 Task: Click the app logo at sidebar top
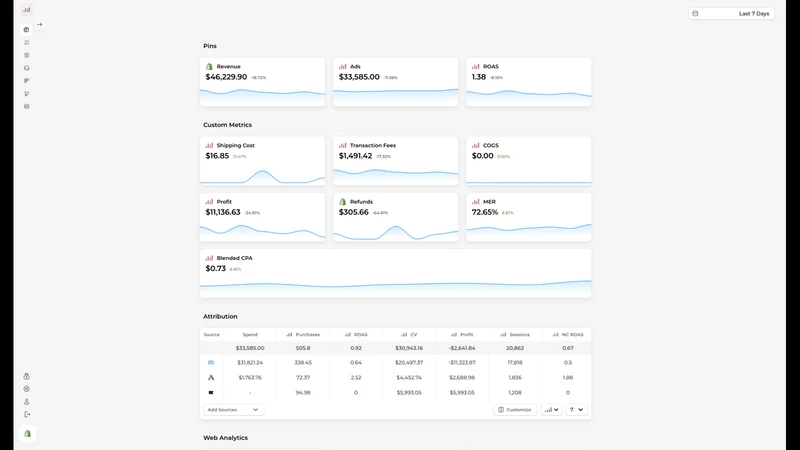[27, 10]
